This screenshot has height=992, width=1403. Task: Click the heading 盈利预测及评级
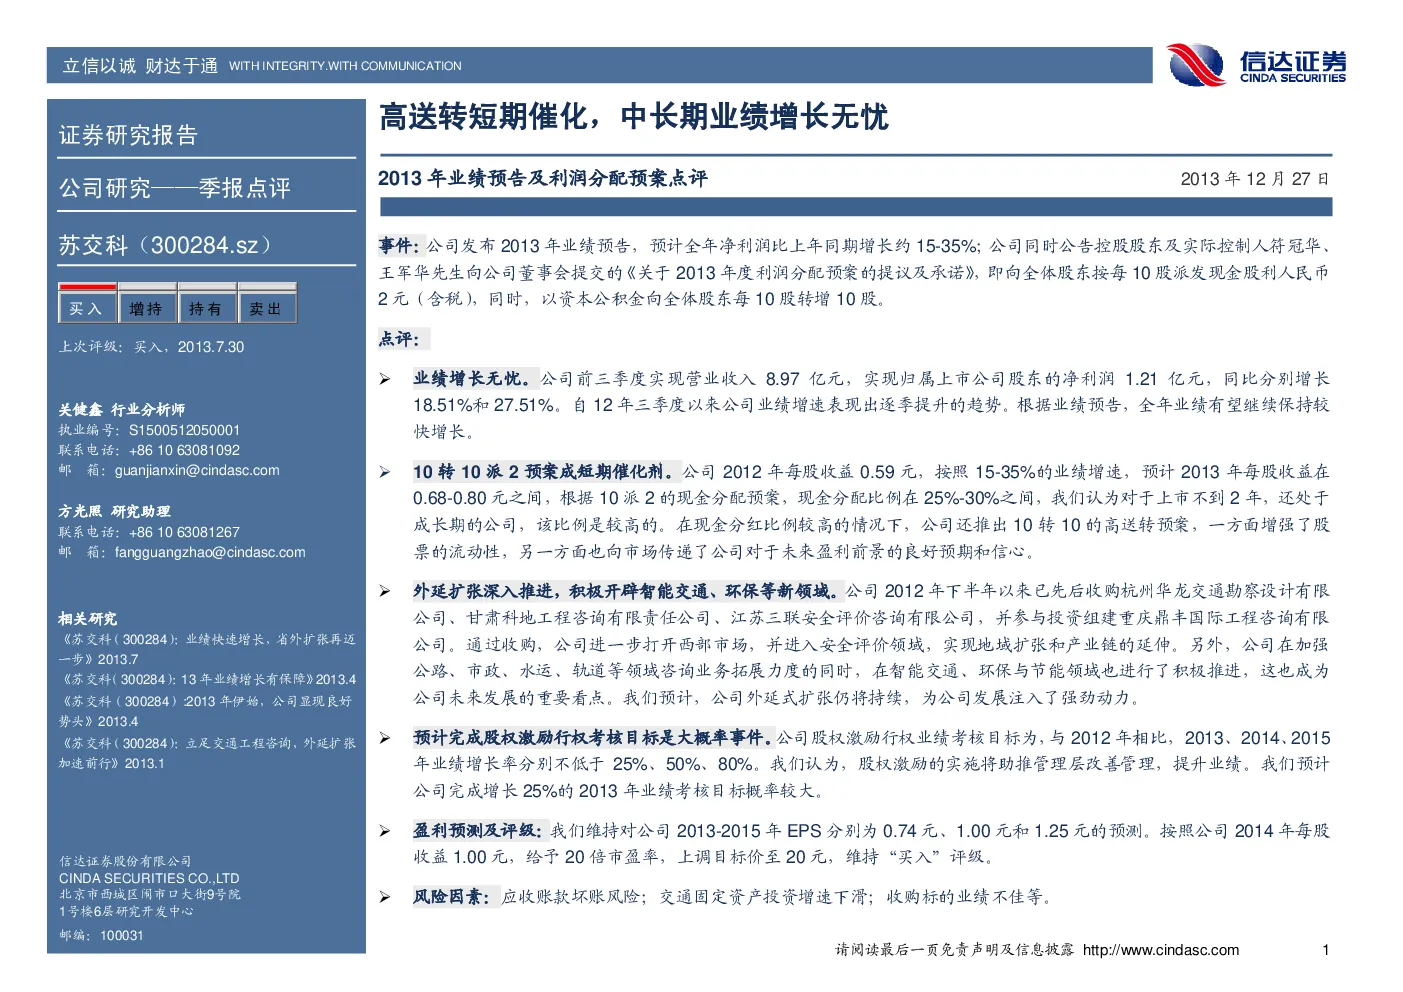480,830
